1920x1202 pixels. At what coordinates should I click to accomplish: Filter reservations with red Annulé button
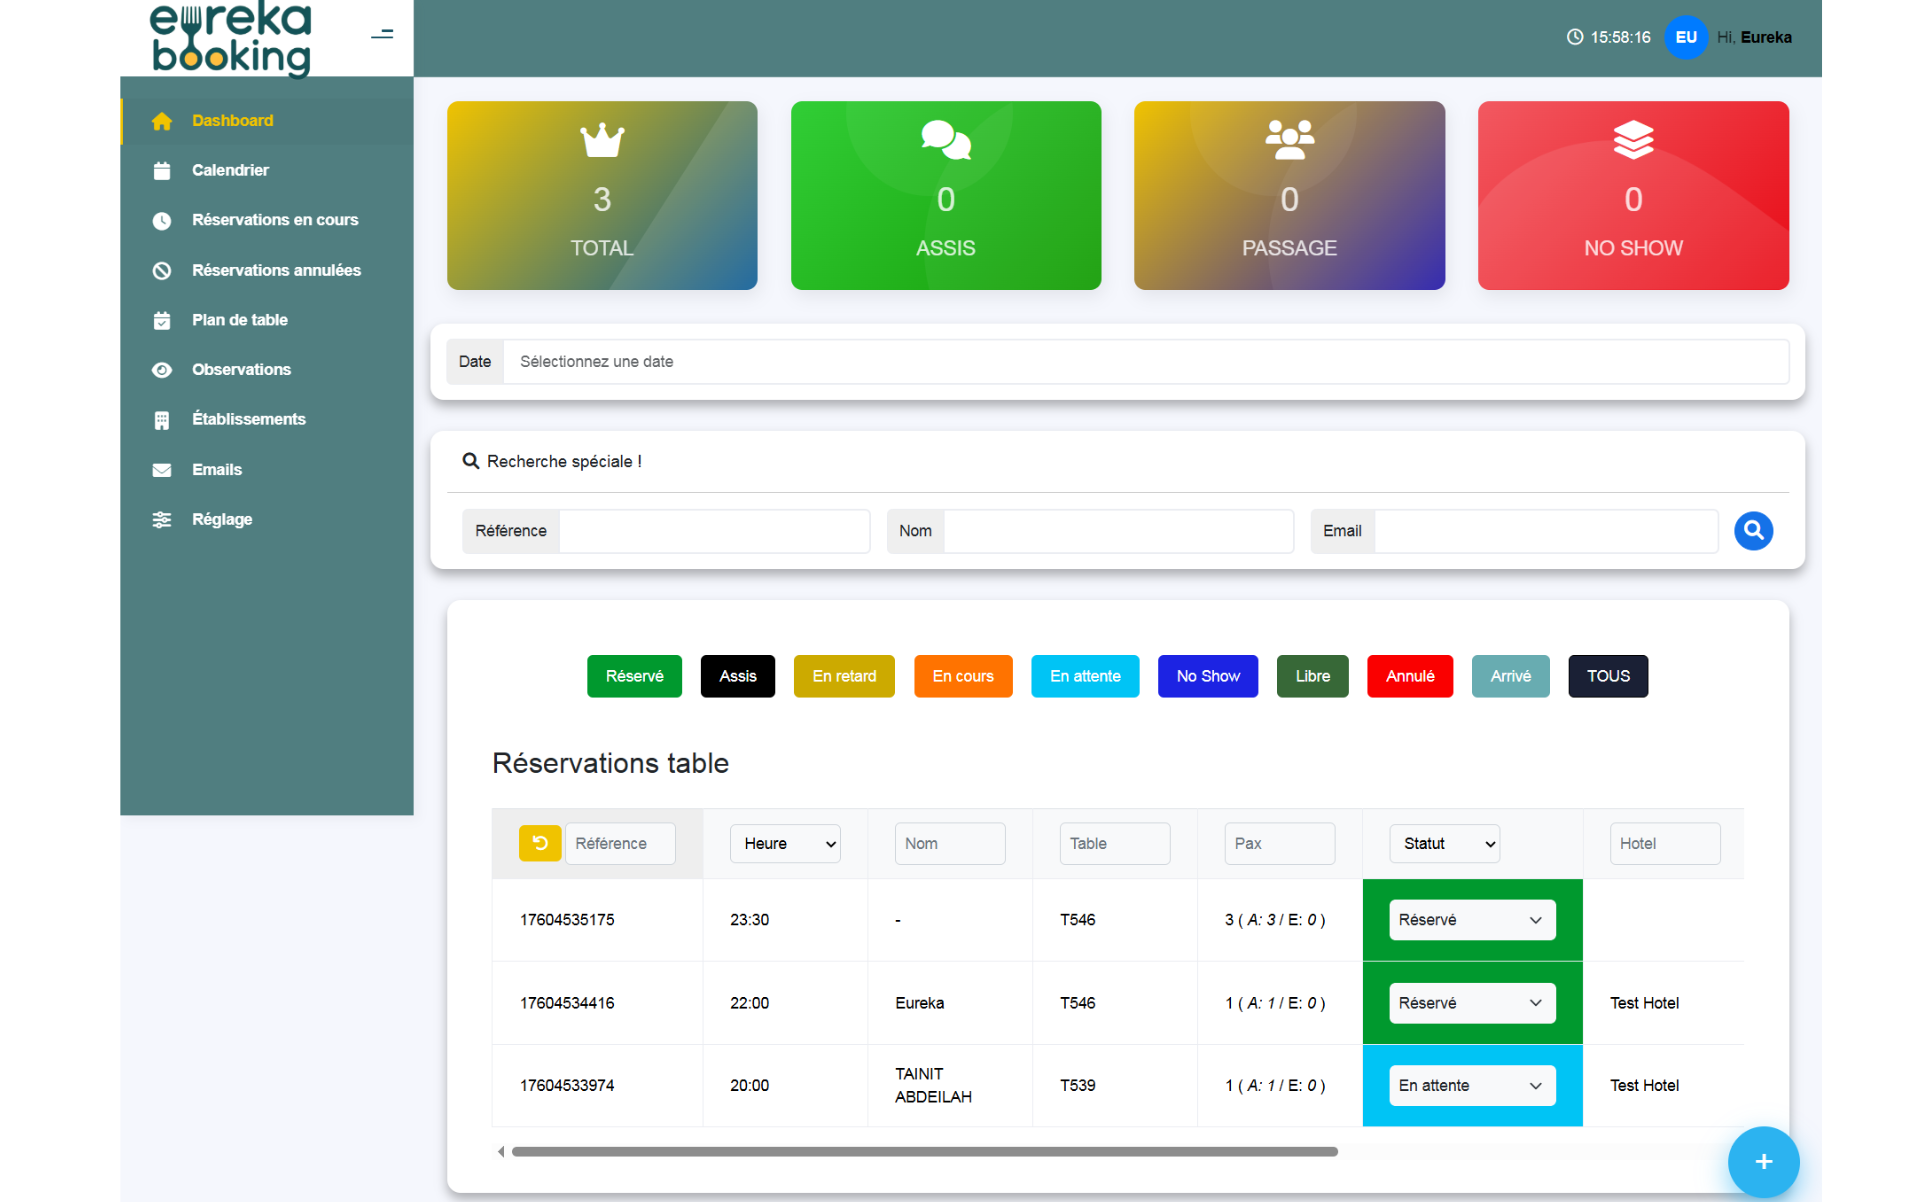1409,676
